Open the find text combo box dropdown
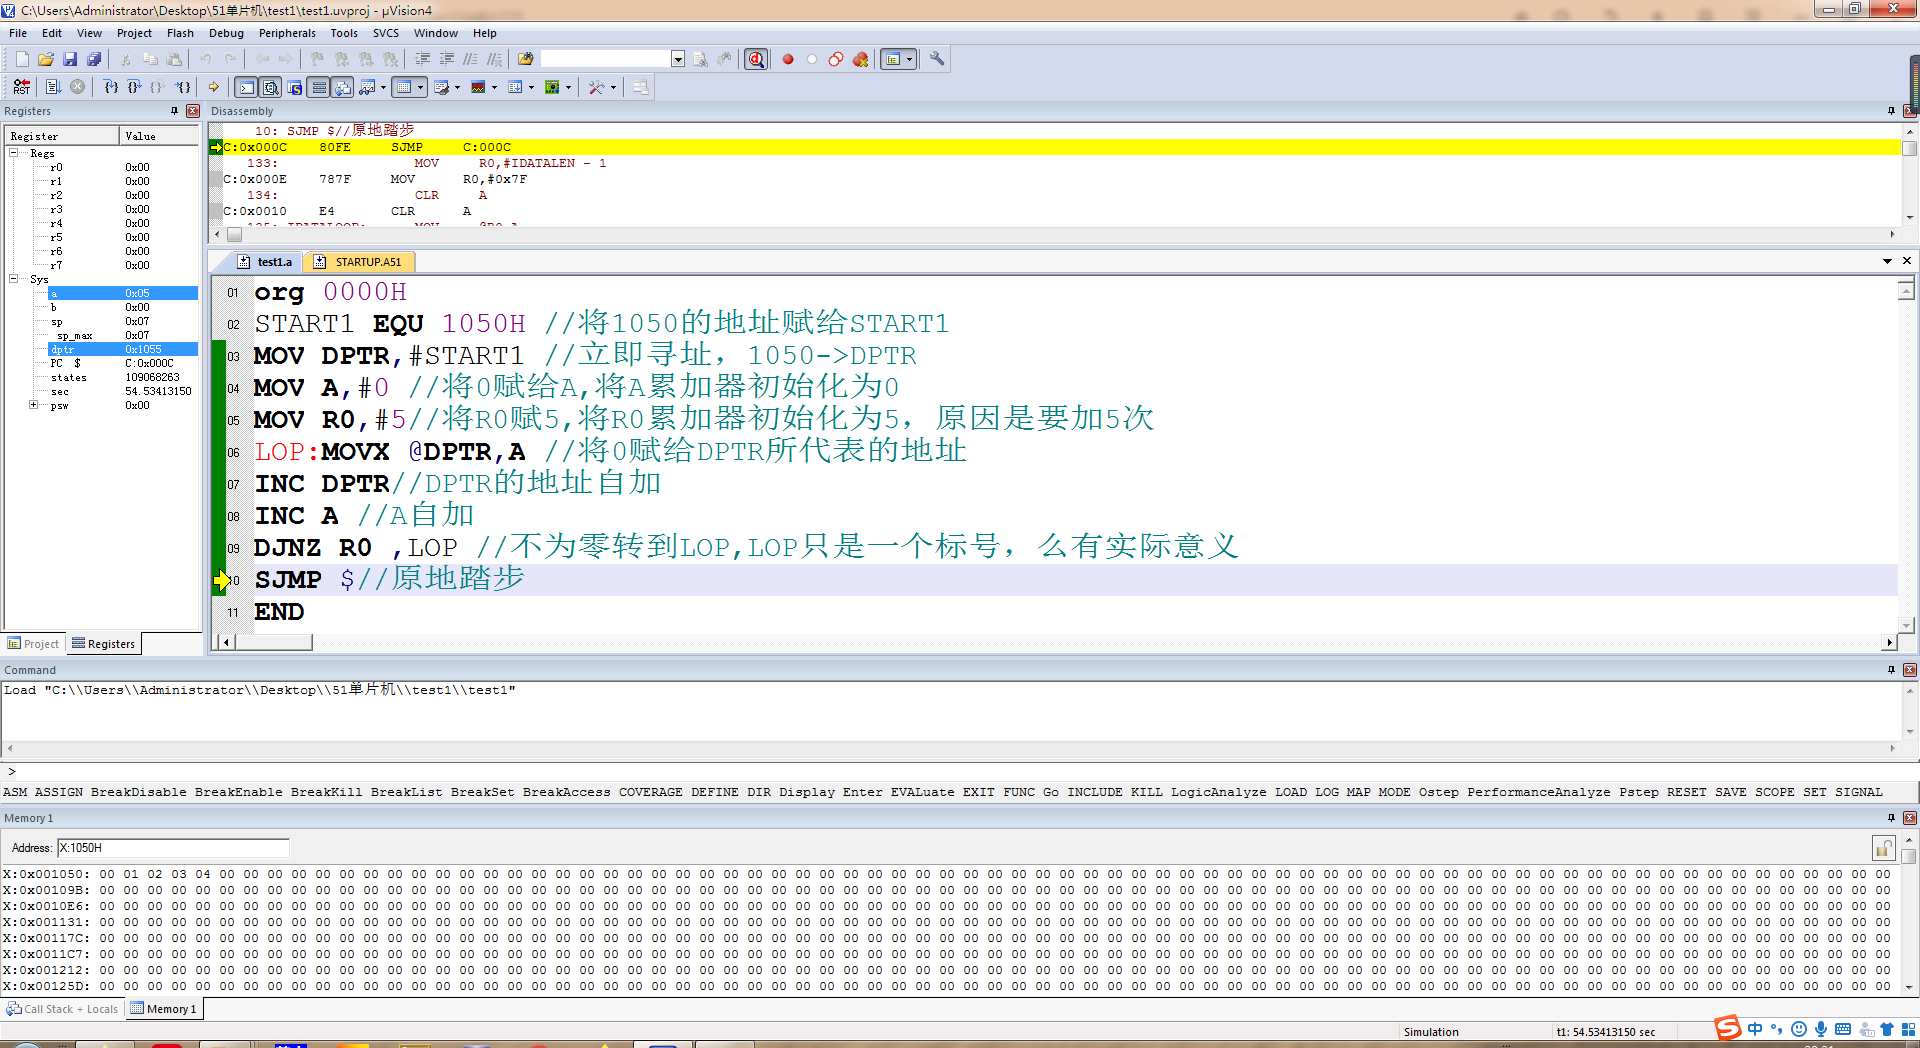Viewport: 1920px width, 1048px height. (x=678, y=59)
